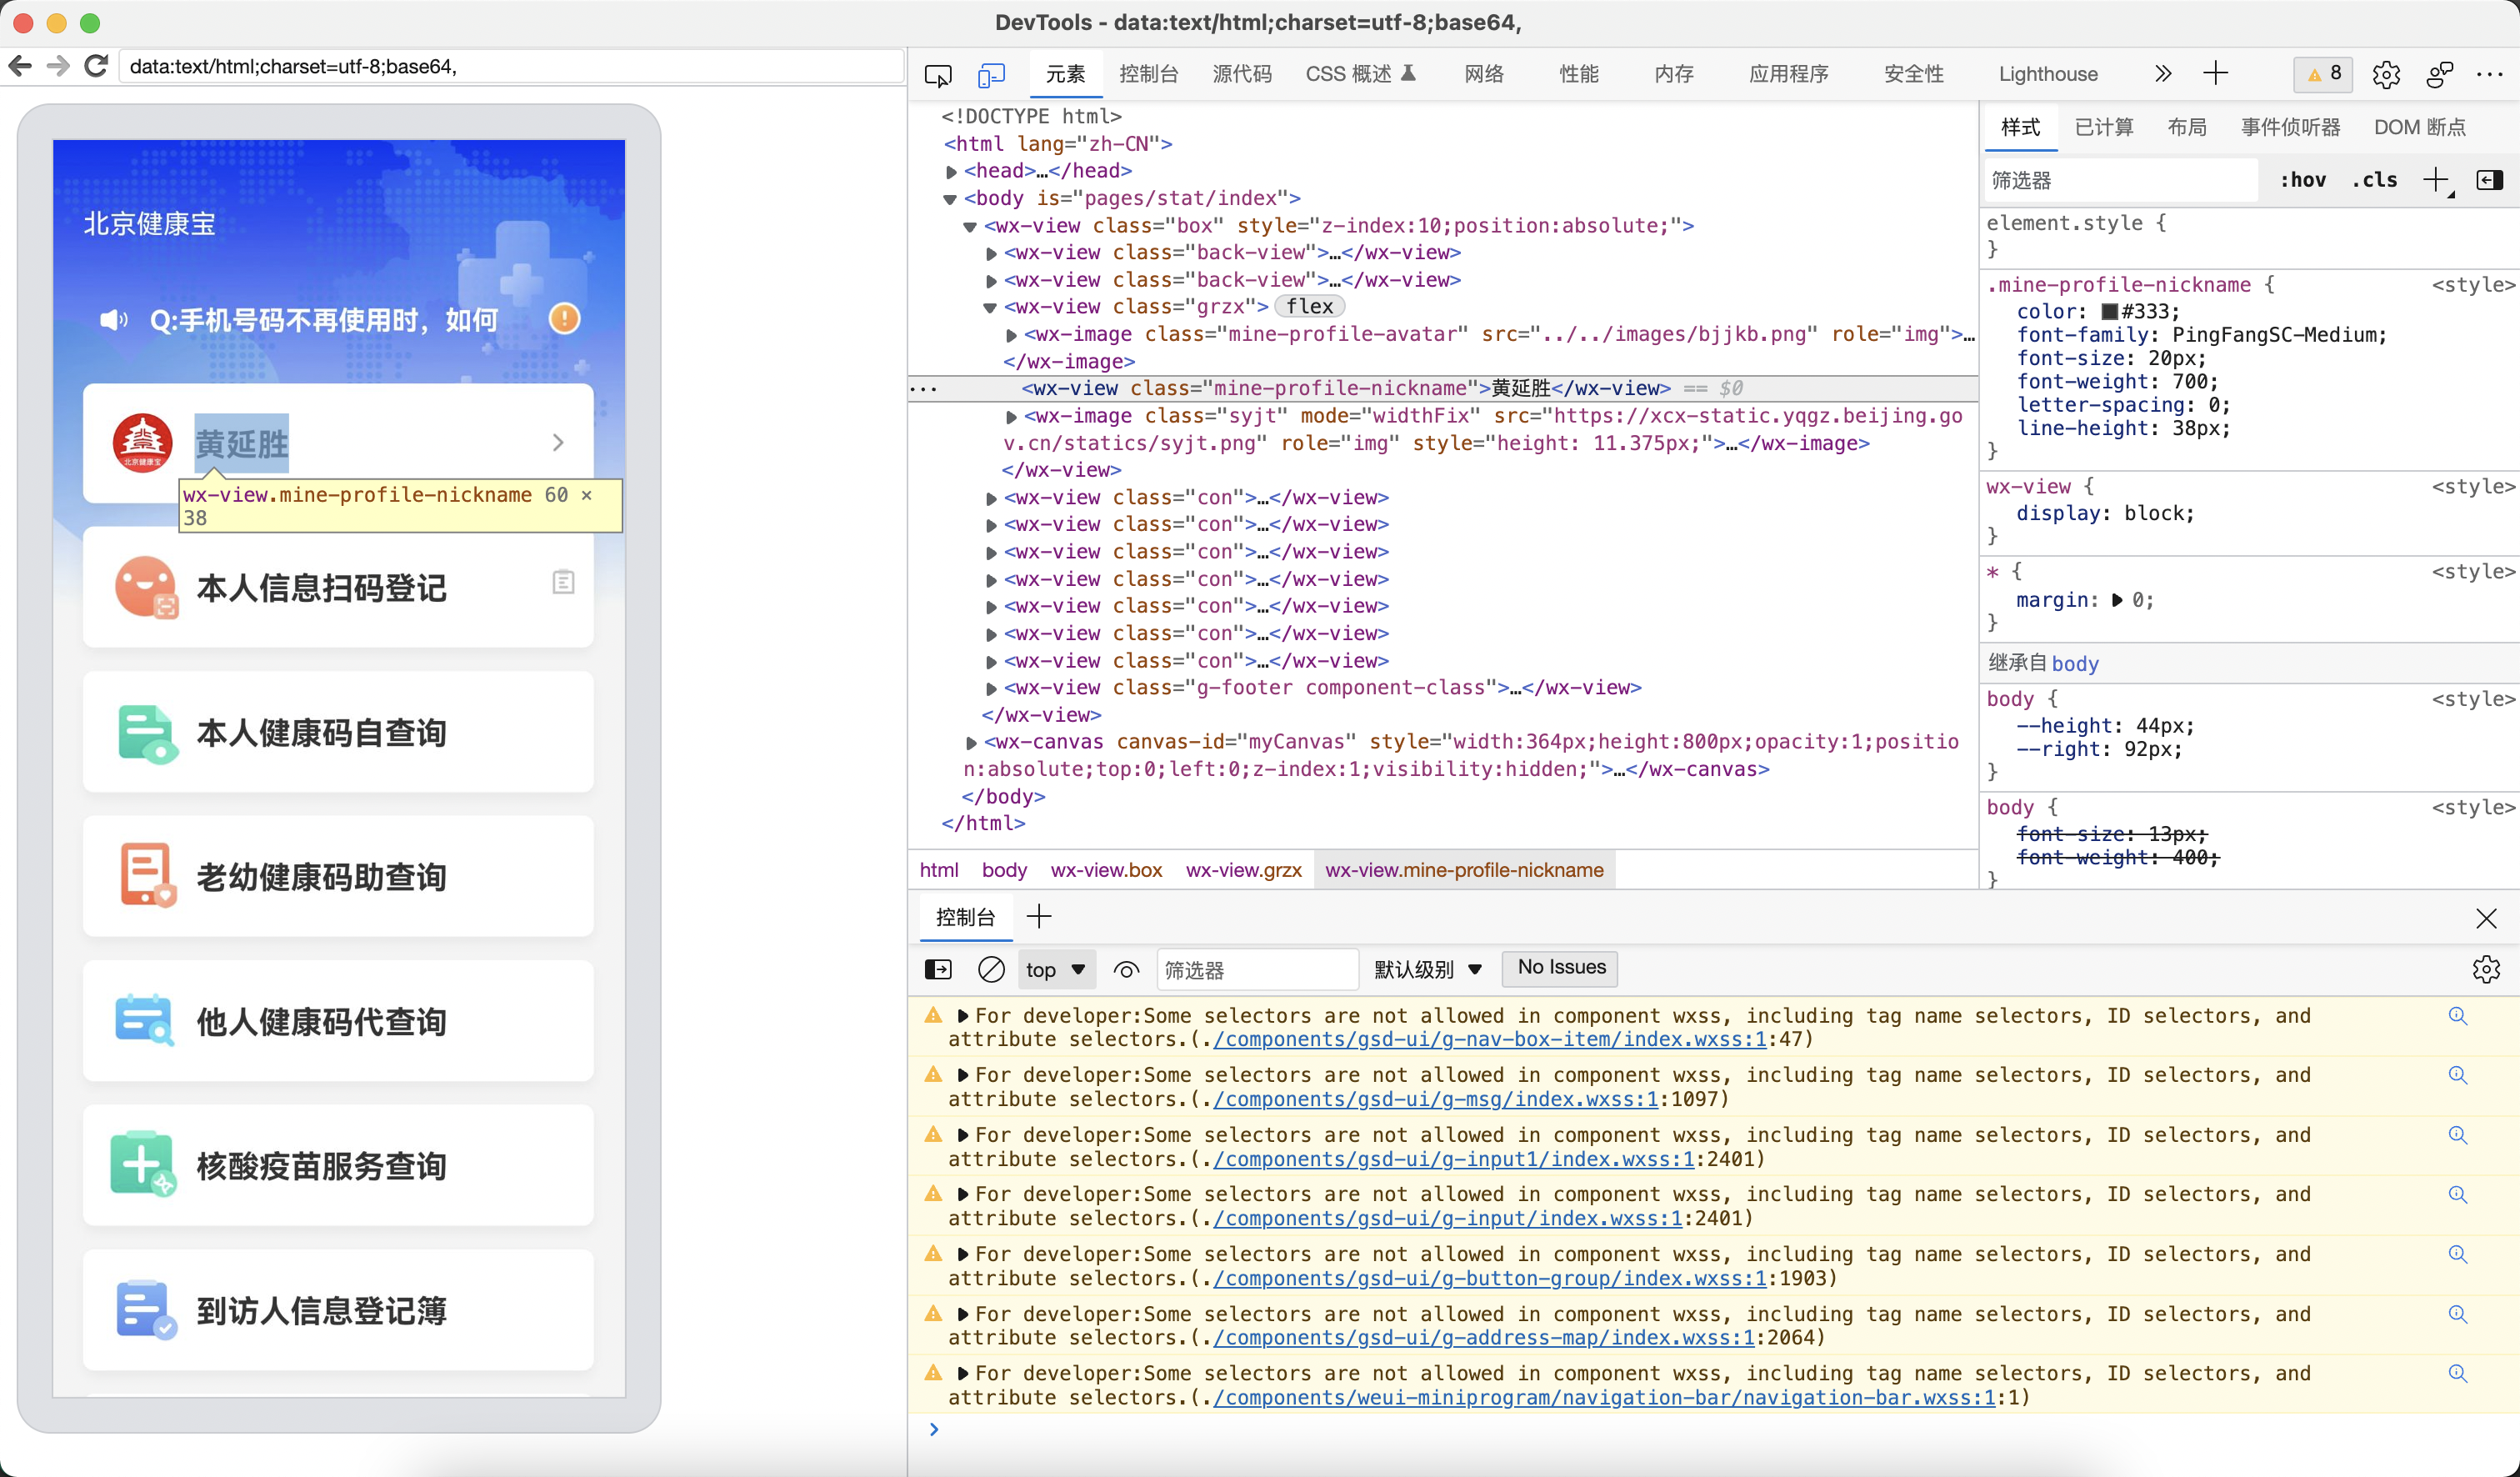Open the 默认级别 log level dropdown
2520x1477 pixels.
tap(1427, 969)
